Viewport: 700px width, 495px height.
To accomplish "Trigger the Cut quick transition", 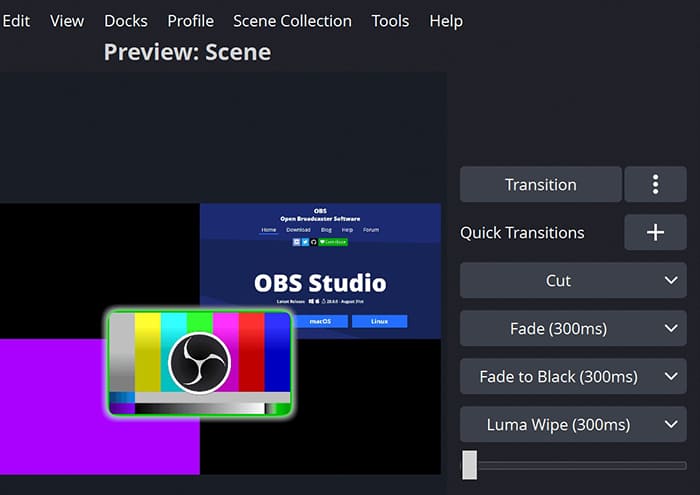I will pyautogui.click(x=558, y=280).
